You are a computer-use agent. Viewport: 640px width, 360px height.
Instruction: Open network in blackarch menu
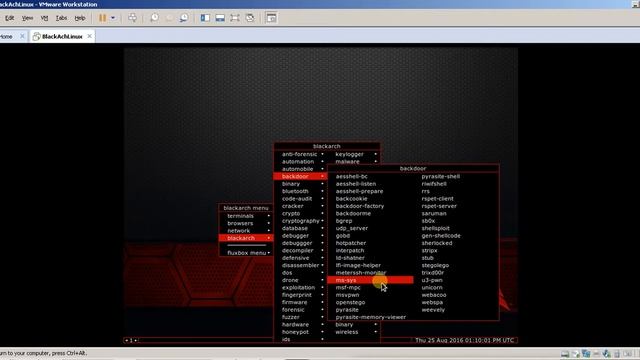pos(246,231)
